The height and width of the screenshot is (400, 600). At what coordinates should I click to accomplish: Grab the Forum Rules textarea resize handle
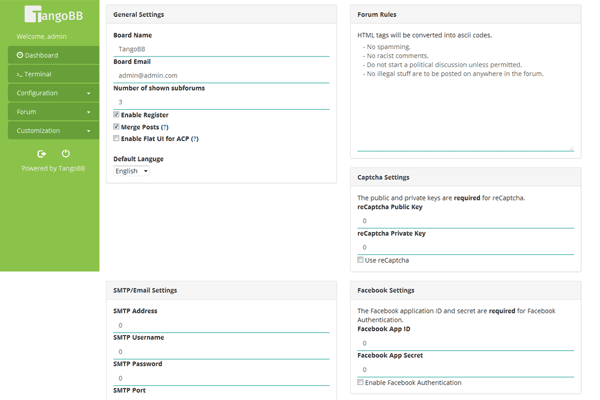571,148
